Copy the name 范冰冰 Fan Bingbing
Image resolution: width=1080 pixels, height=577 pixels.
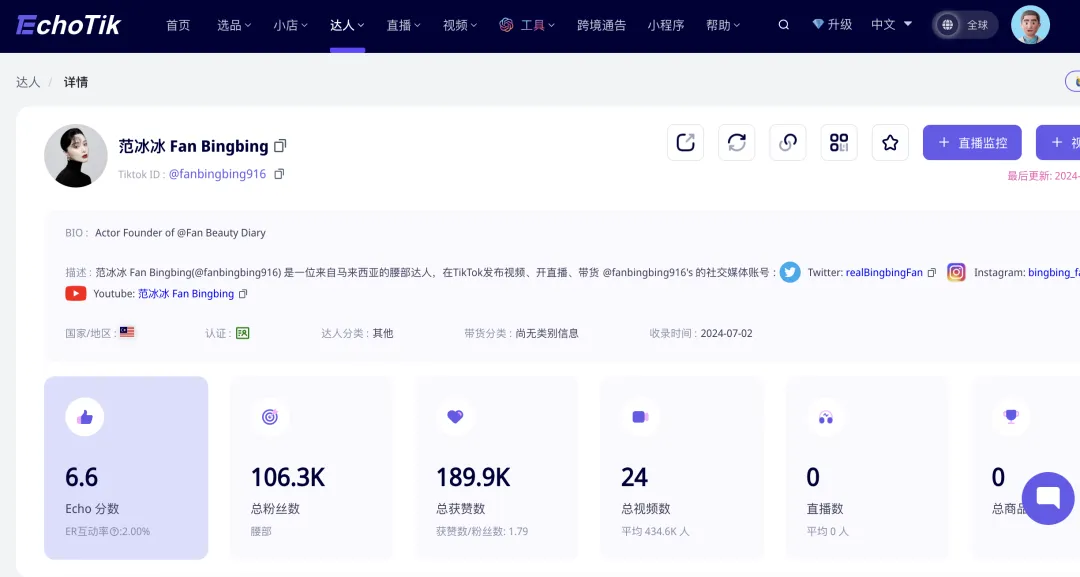point(280,146)
